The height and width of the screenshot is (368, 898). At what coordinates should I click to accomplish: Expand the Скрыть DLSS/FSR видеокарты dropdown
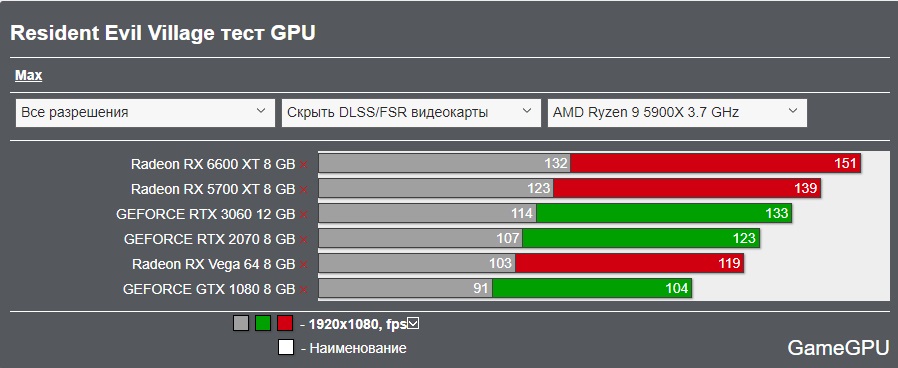pyautogui.click(x=411, y=112)
